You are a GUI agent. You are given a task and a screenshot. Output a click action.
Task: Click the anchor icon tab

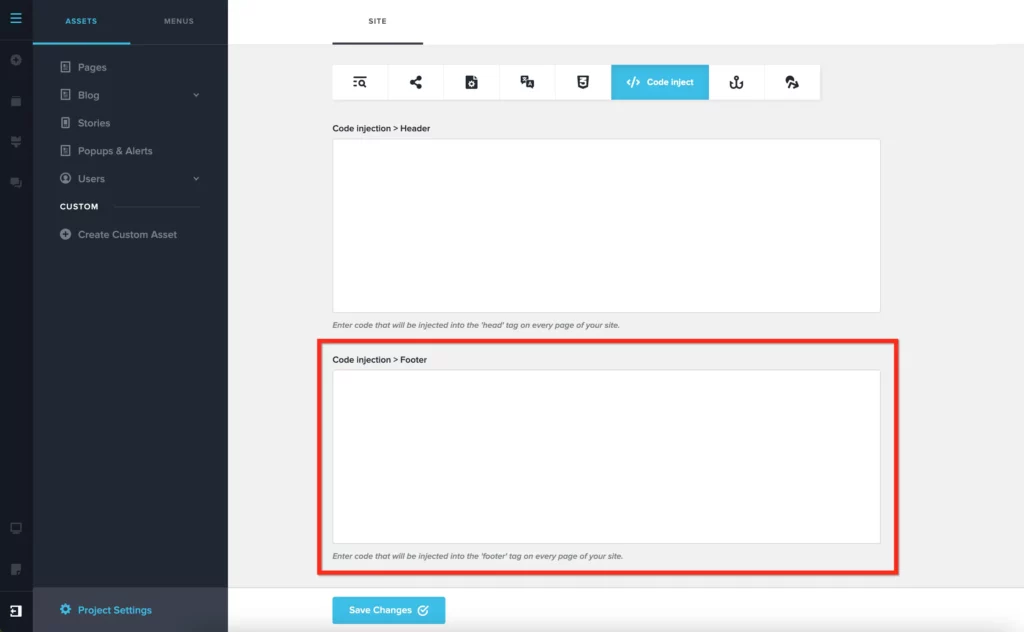click(736, 83)
